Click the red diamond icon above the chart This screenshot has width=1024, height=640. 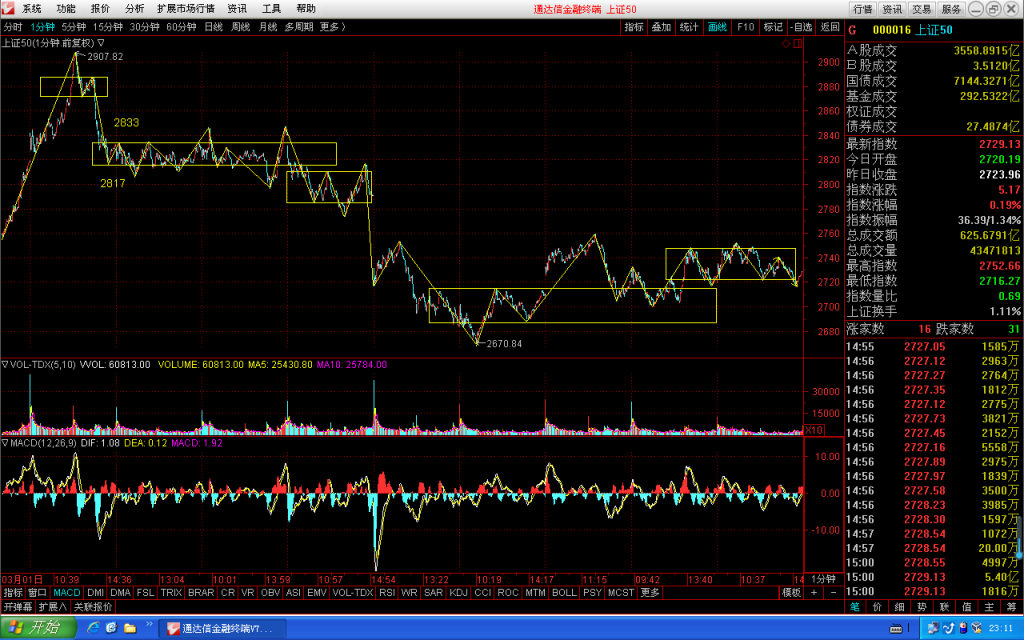click(x=786, y=43)
